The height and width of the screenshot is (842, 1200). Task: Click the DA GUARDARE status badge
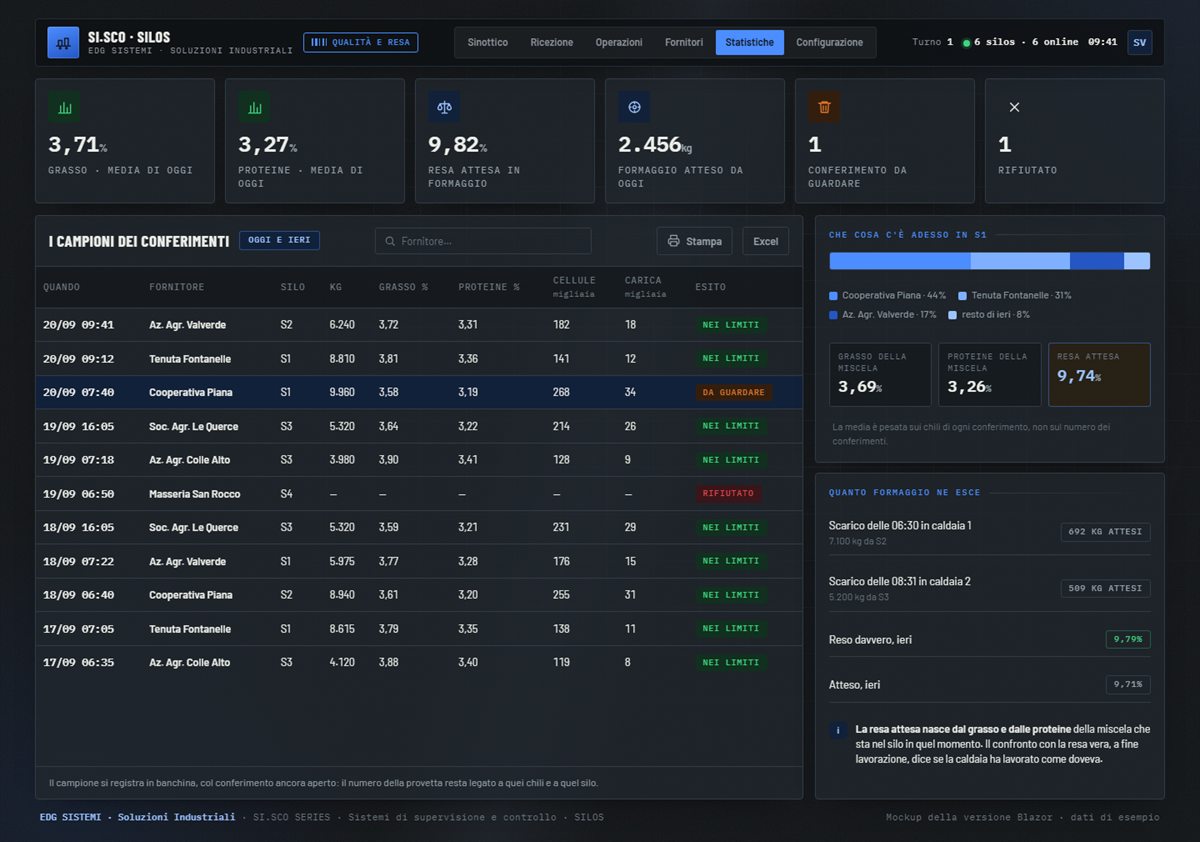point(734,393)
